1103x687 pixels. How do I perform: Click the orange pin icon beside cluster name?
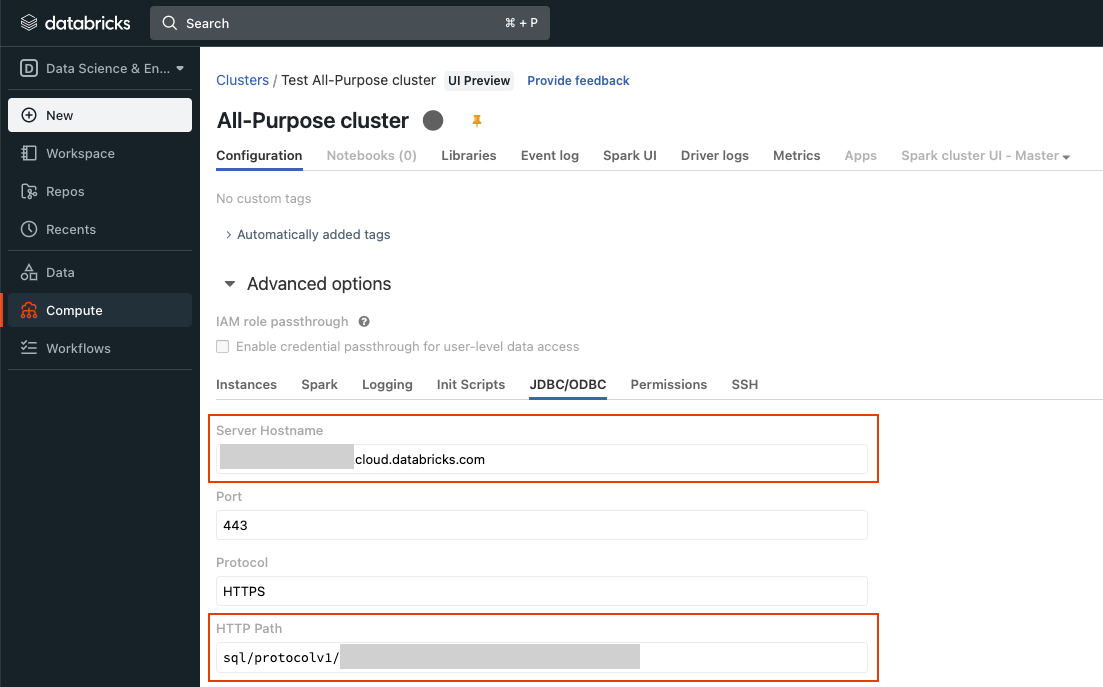click(477, 121)
